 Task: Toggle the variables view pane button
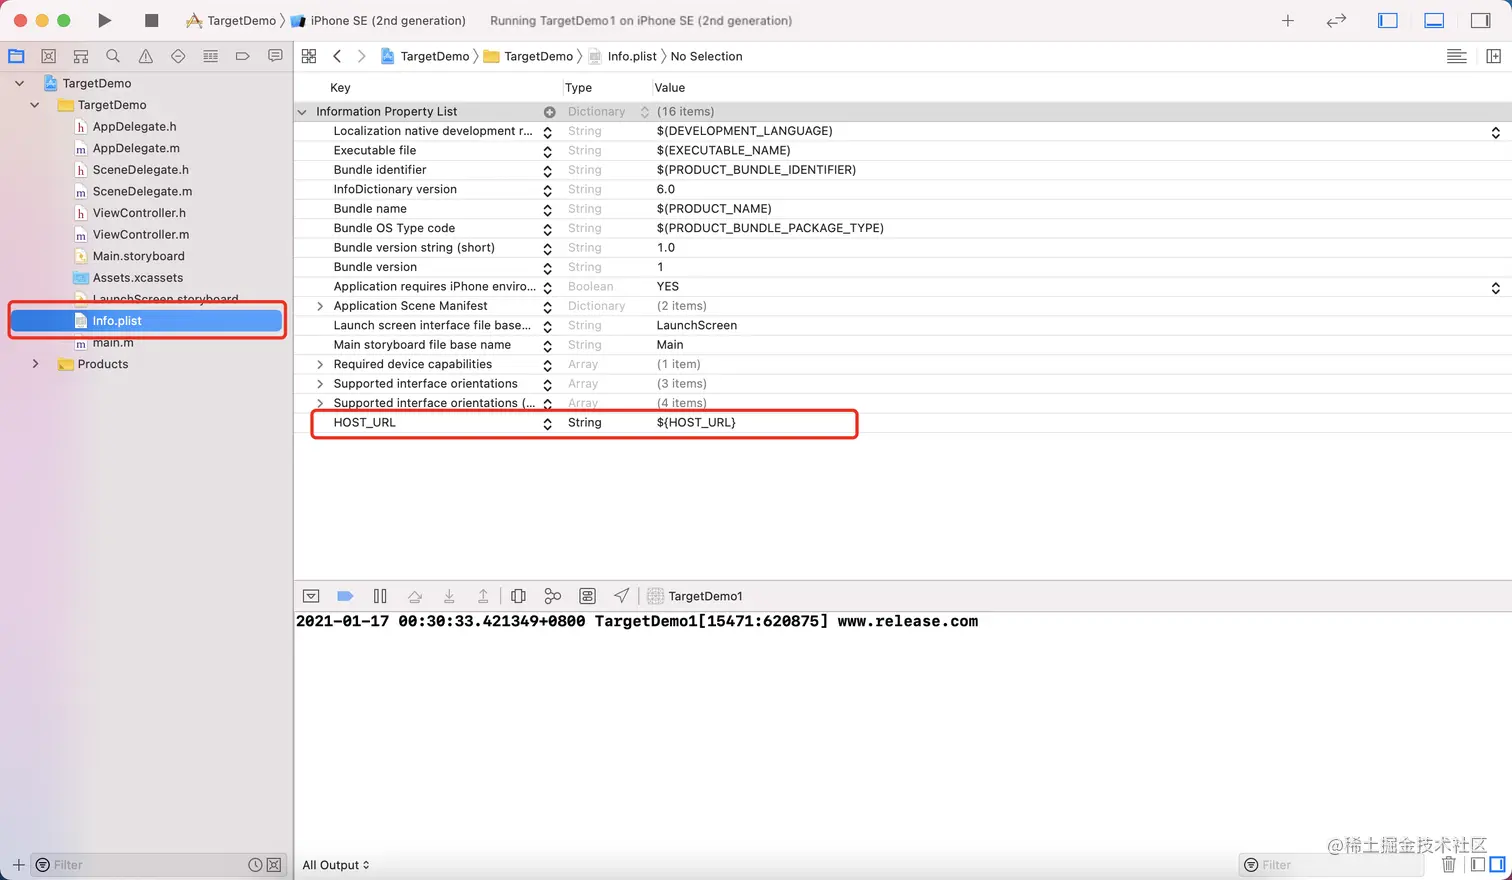point(1477,865)
